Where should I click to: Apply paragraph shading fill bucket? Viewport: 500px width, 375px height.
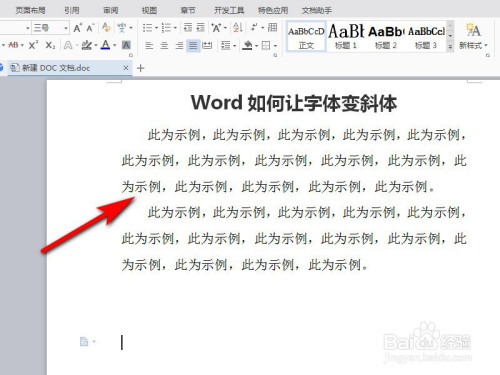247,46
